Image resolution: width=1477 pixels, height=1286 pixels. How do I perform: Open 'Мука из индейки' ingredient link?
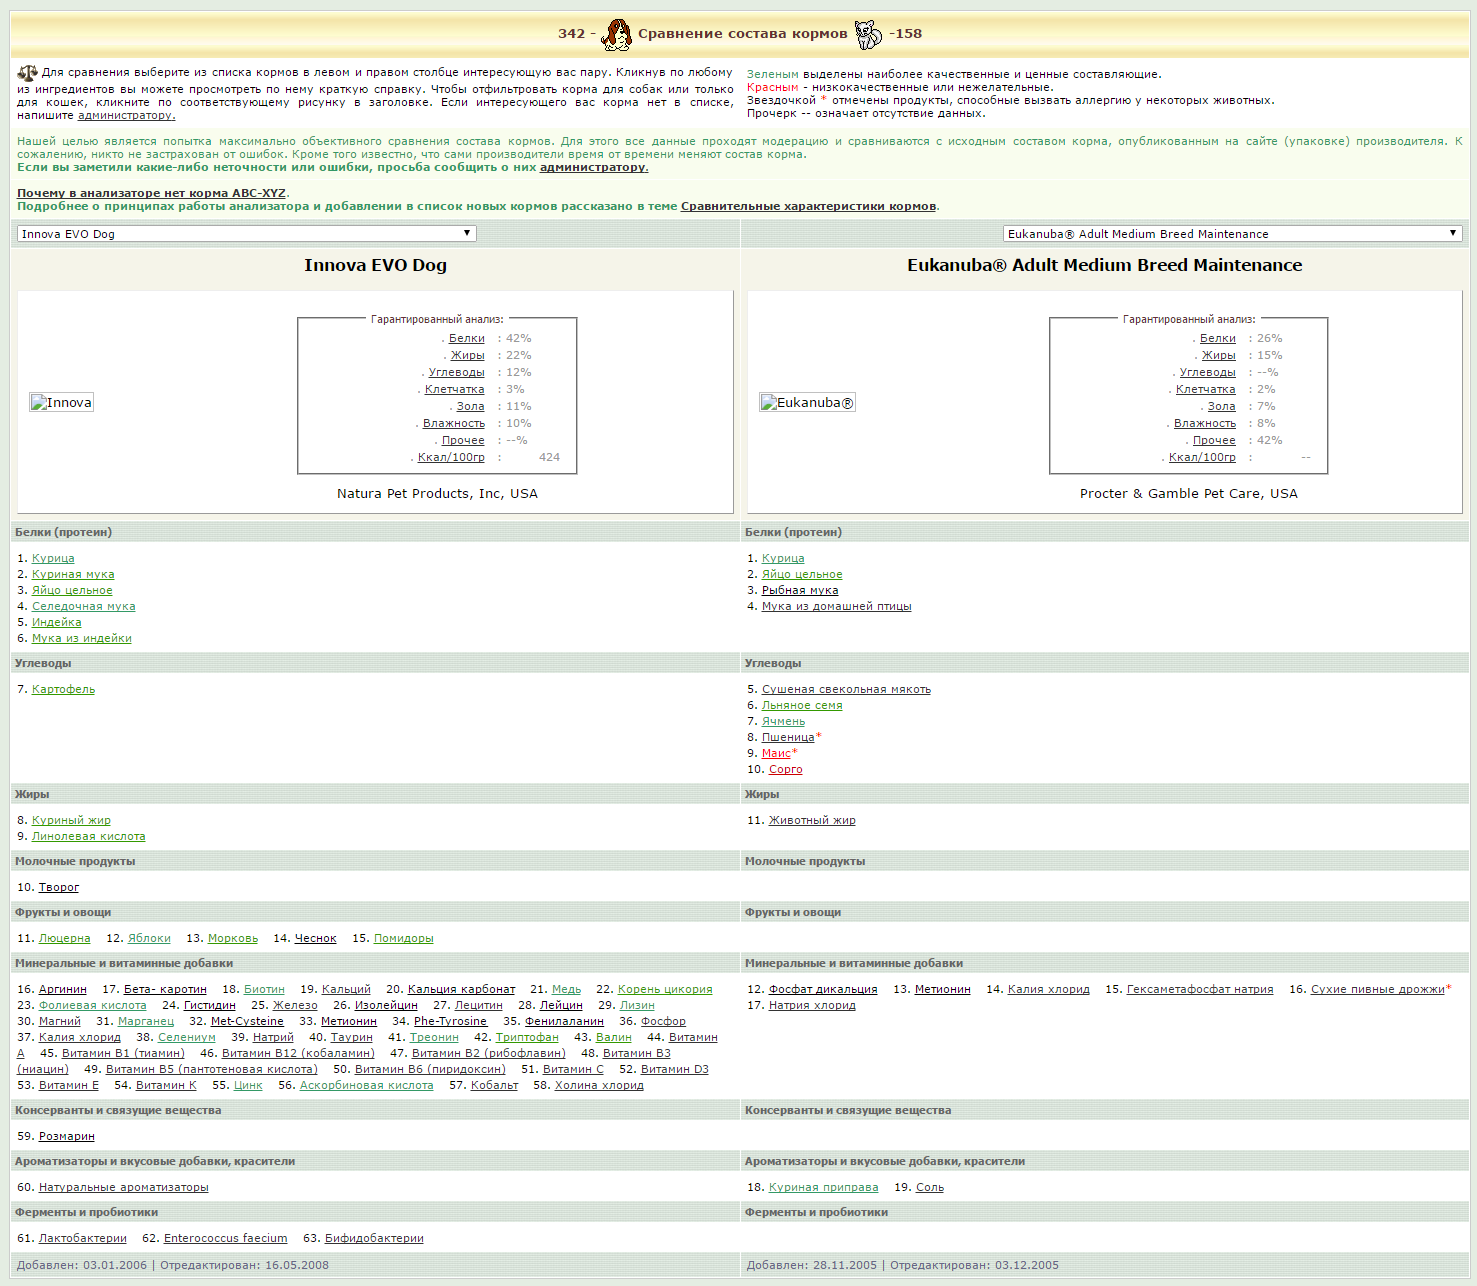point(82,639)
